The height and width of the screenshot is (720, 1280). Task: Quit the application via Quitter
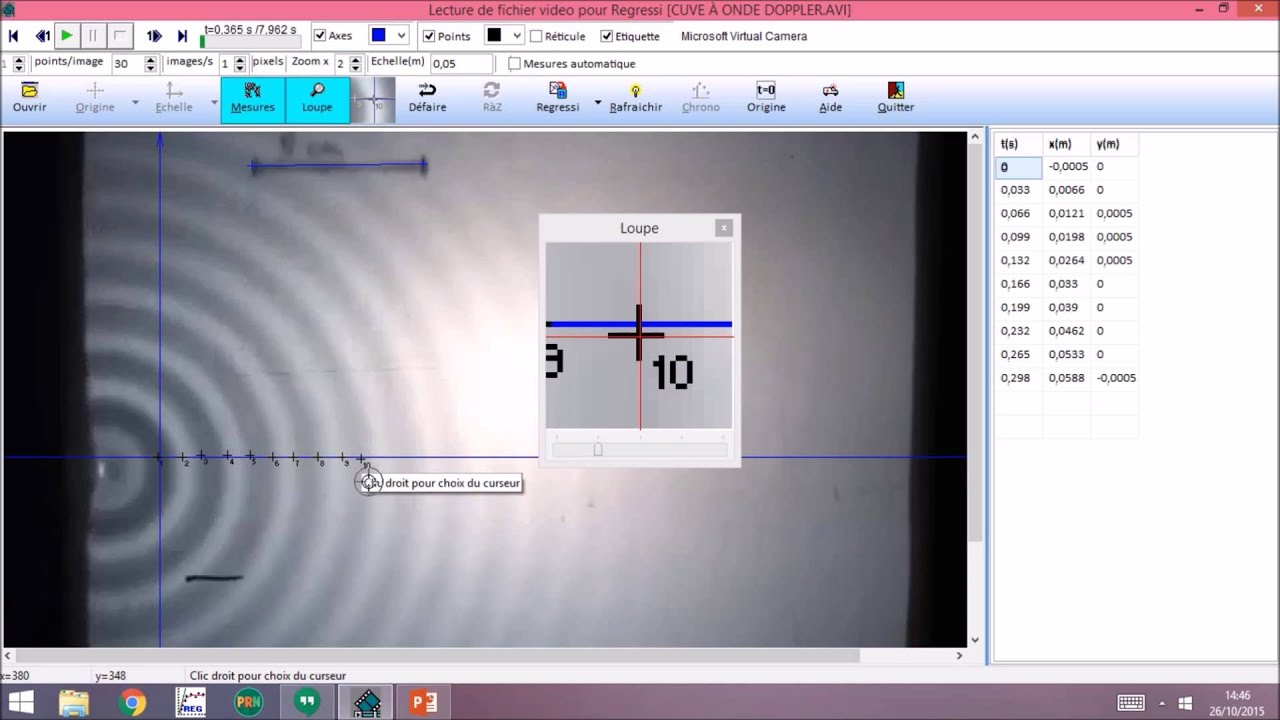[x=896, y=98]
